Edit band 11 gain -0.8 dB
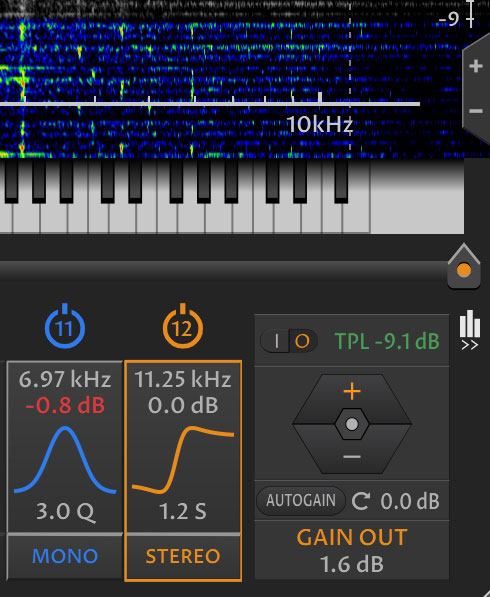The image size is (490, 597). click(x=65, y=405)
